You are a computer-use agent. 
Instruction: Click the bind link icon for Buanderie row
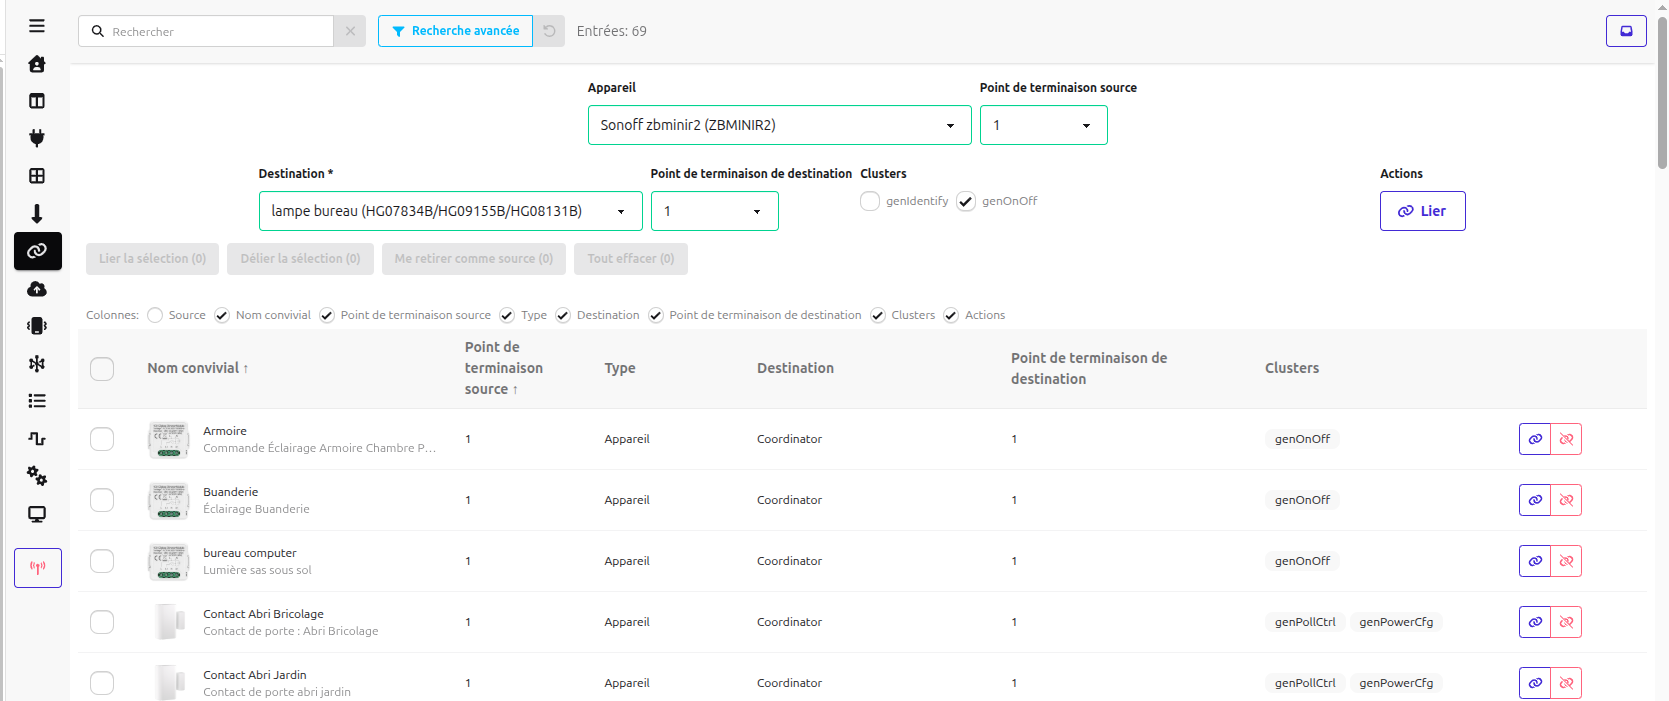pyautogui.click(x=1535, y=500)
